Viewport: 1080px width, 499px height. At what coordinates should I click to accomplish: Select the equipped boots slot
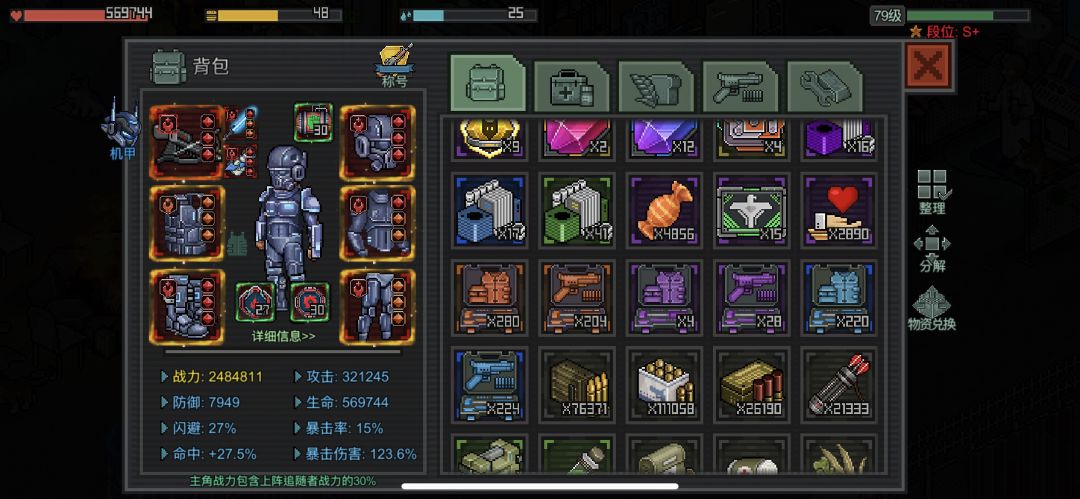coord(186,307)
